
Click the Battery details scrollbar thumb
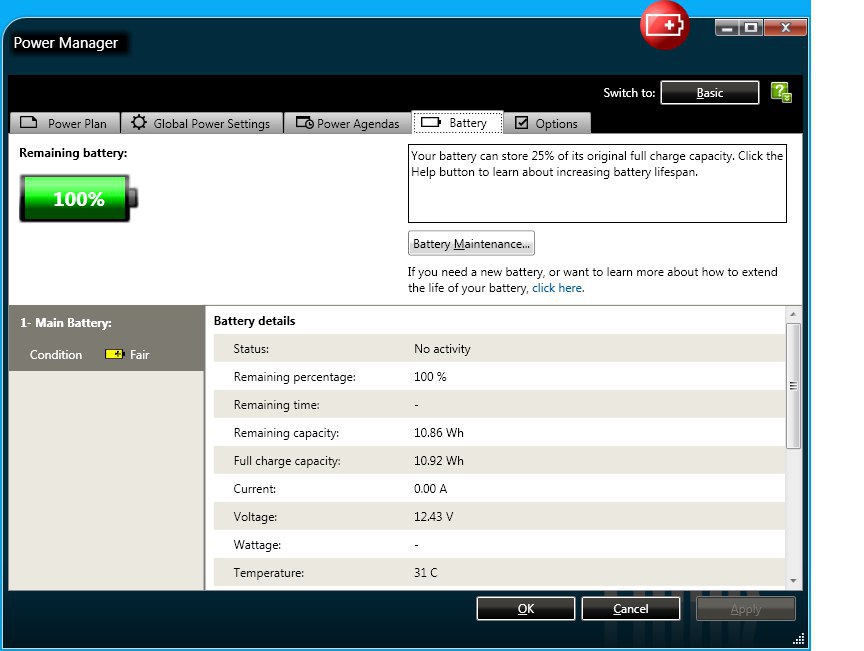pos(793,386)
